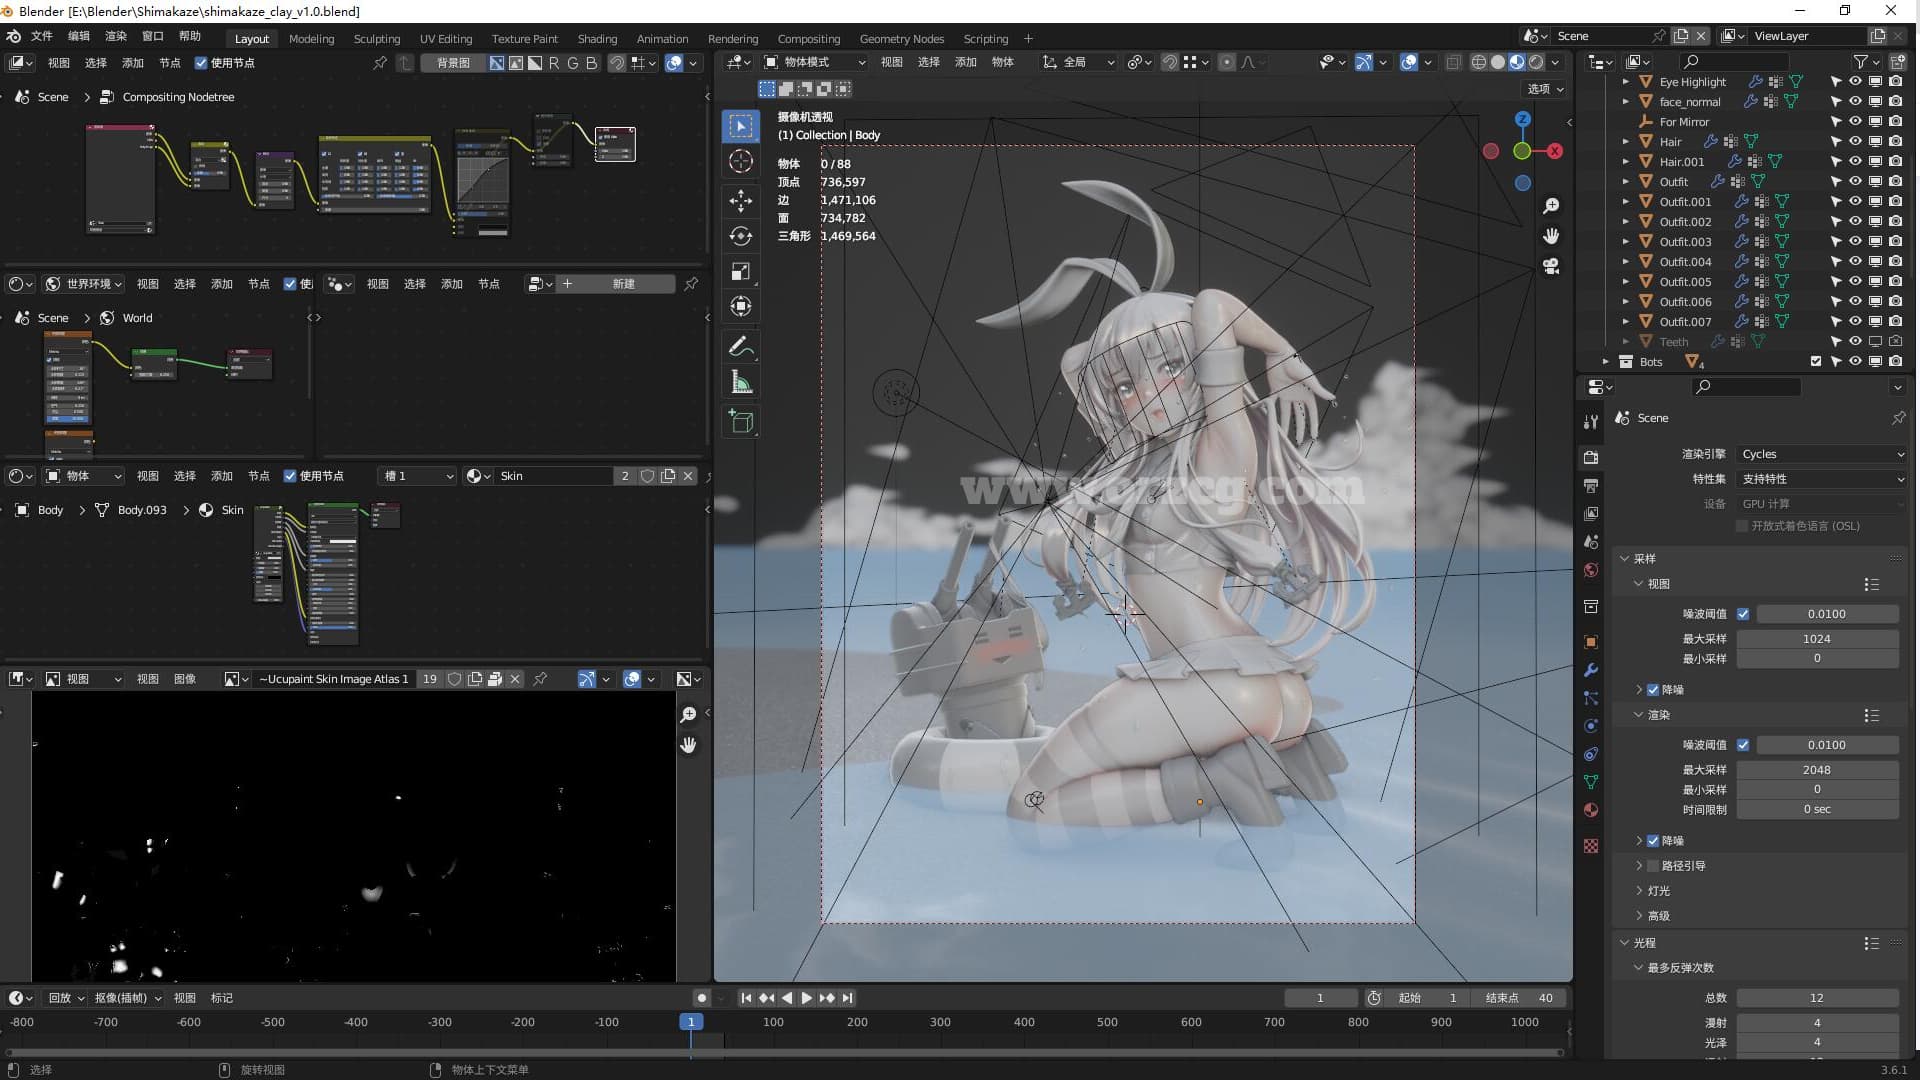Viewport: 1920px width, 1080px height.
Task: Select the Scale tool in viewport
Action: click(x=741, y=271)
